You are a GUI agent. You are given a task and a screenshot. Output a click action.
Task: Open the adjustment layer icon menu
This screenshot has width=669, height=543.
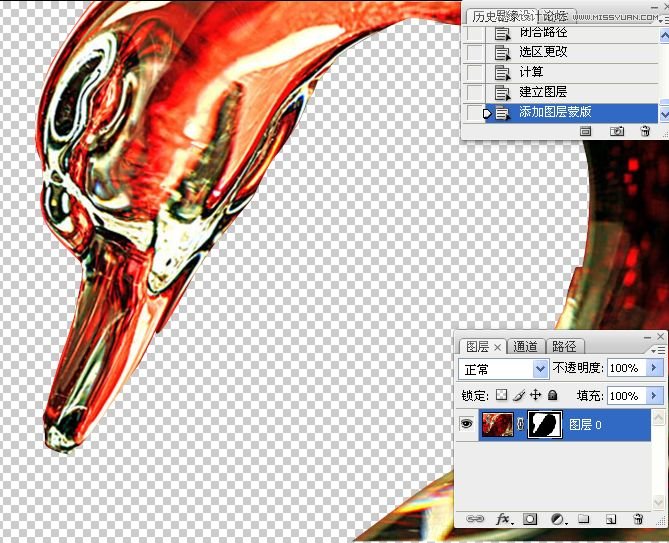(558, 520)
